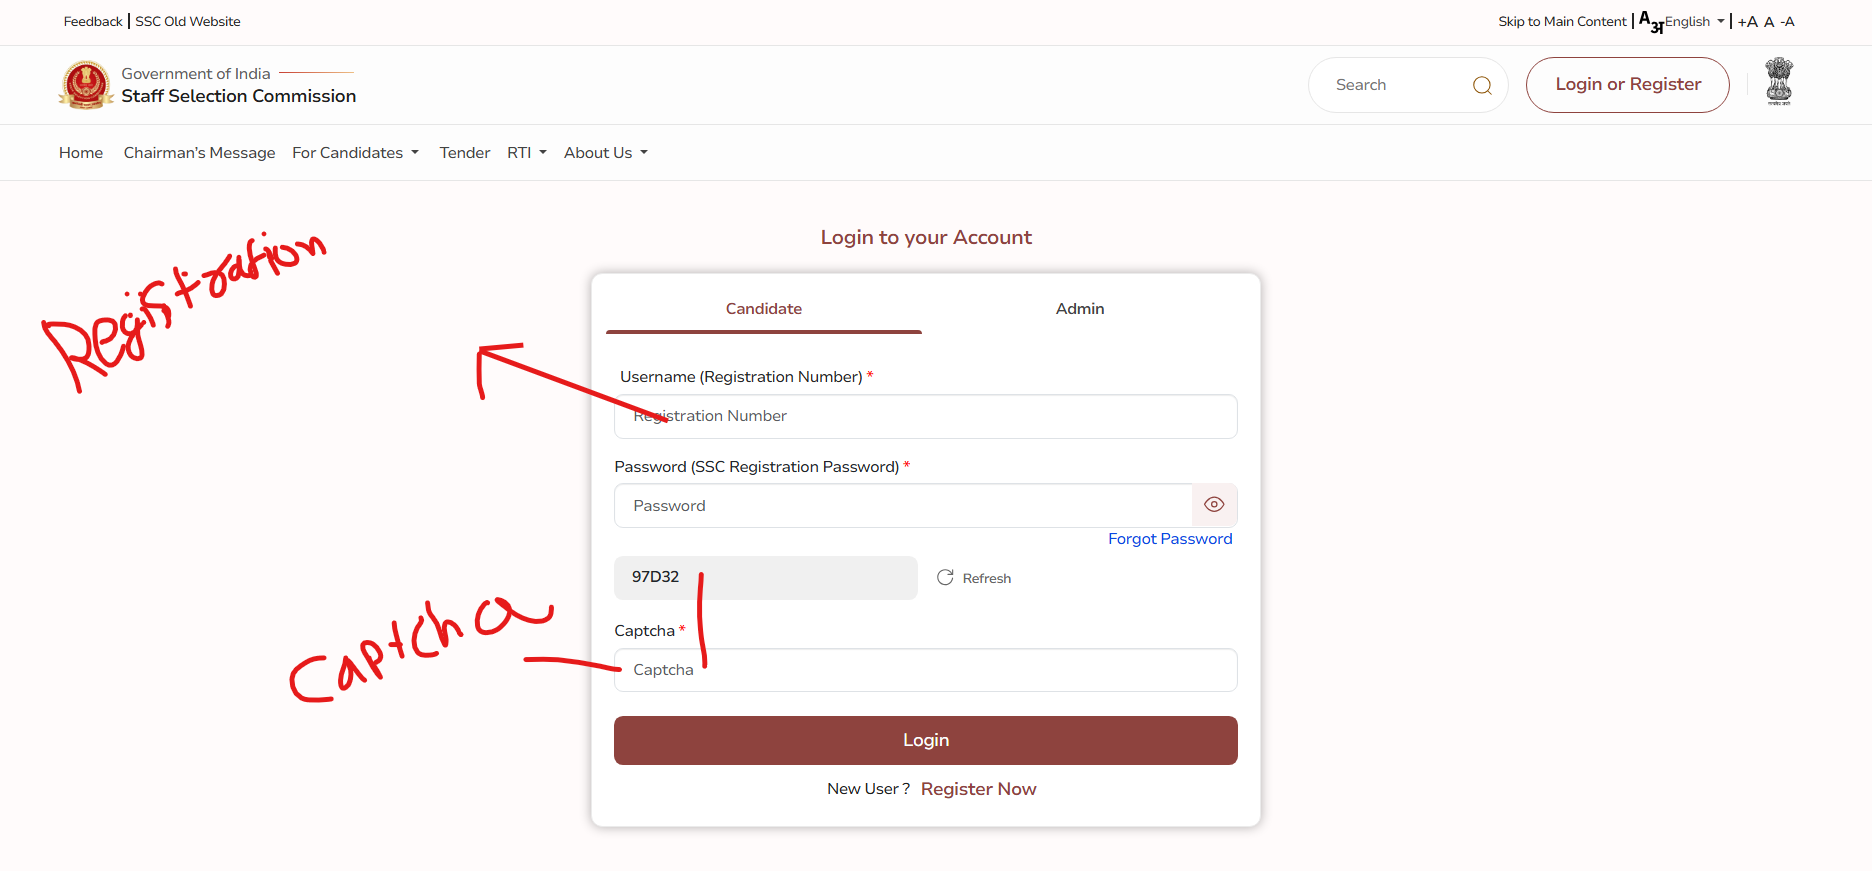Click the national emblem of India icon
The width and height of the screenshot is (1872, 871).
tap(1779, 82)
